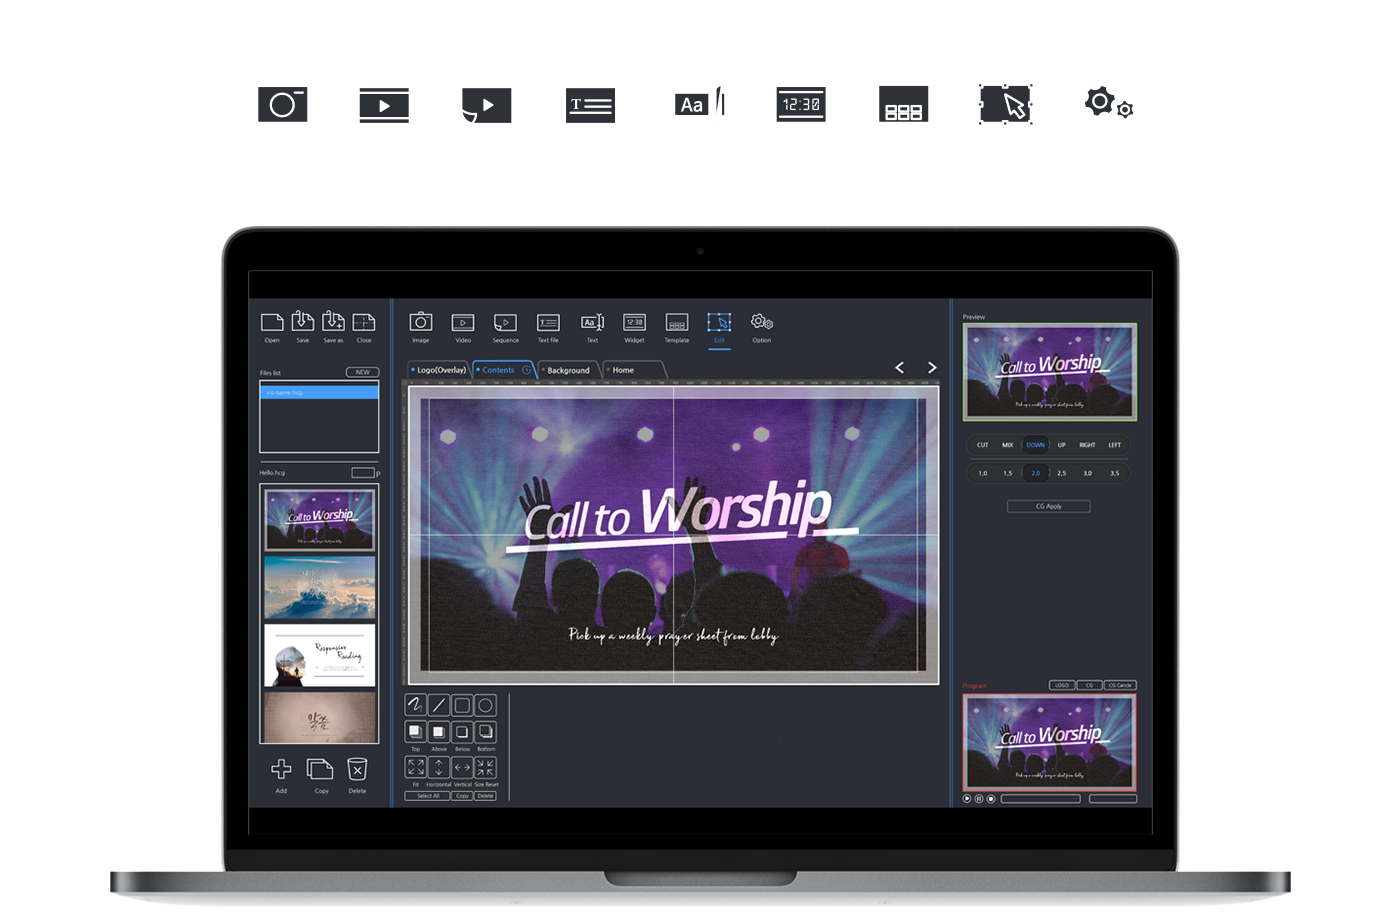Bring object to Top layer
The height and width of the screenshot is (920, 1400).
click(415, 733)
